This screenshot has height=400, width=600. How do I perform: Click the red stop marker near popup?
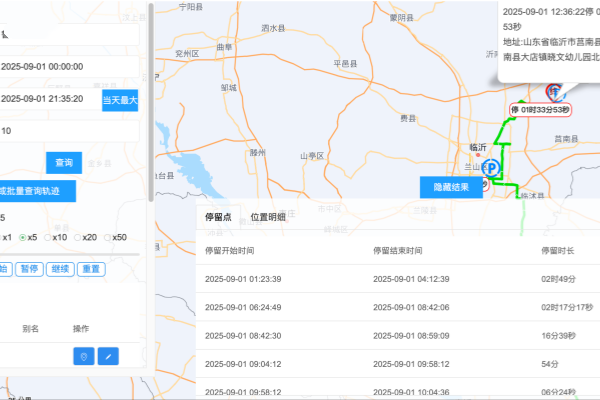(x=554, y=92)
